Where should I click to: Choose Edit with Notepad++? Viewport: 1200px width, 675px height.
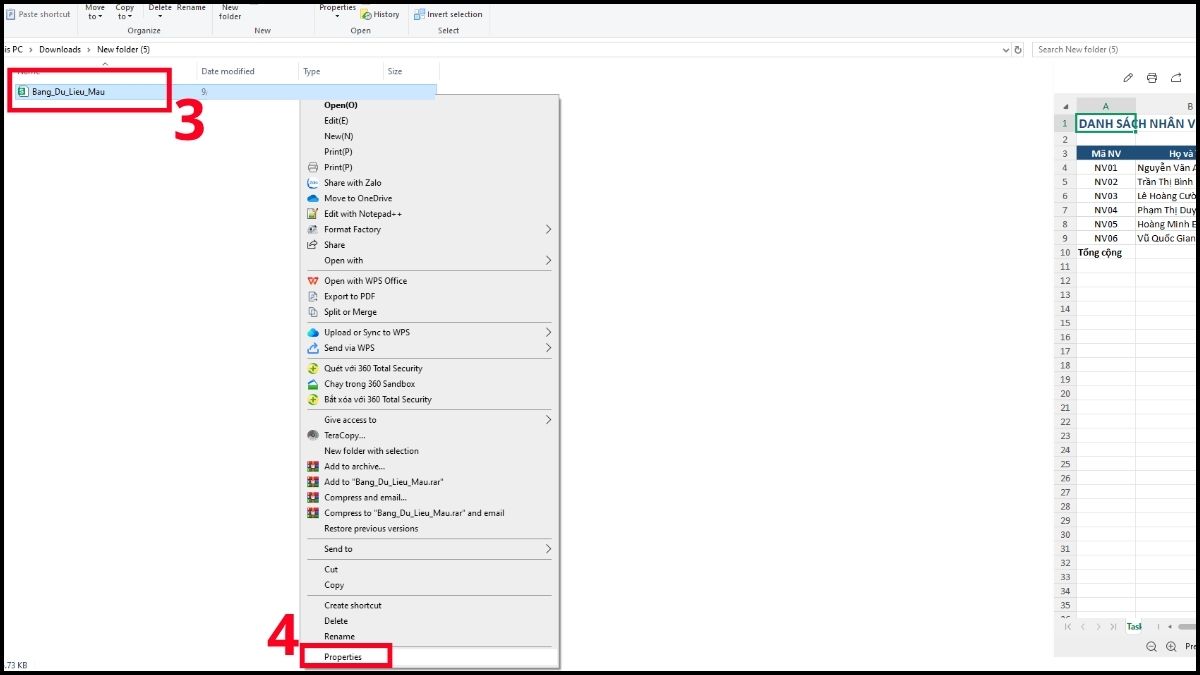[x=430, y=214]
